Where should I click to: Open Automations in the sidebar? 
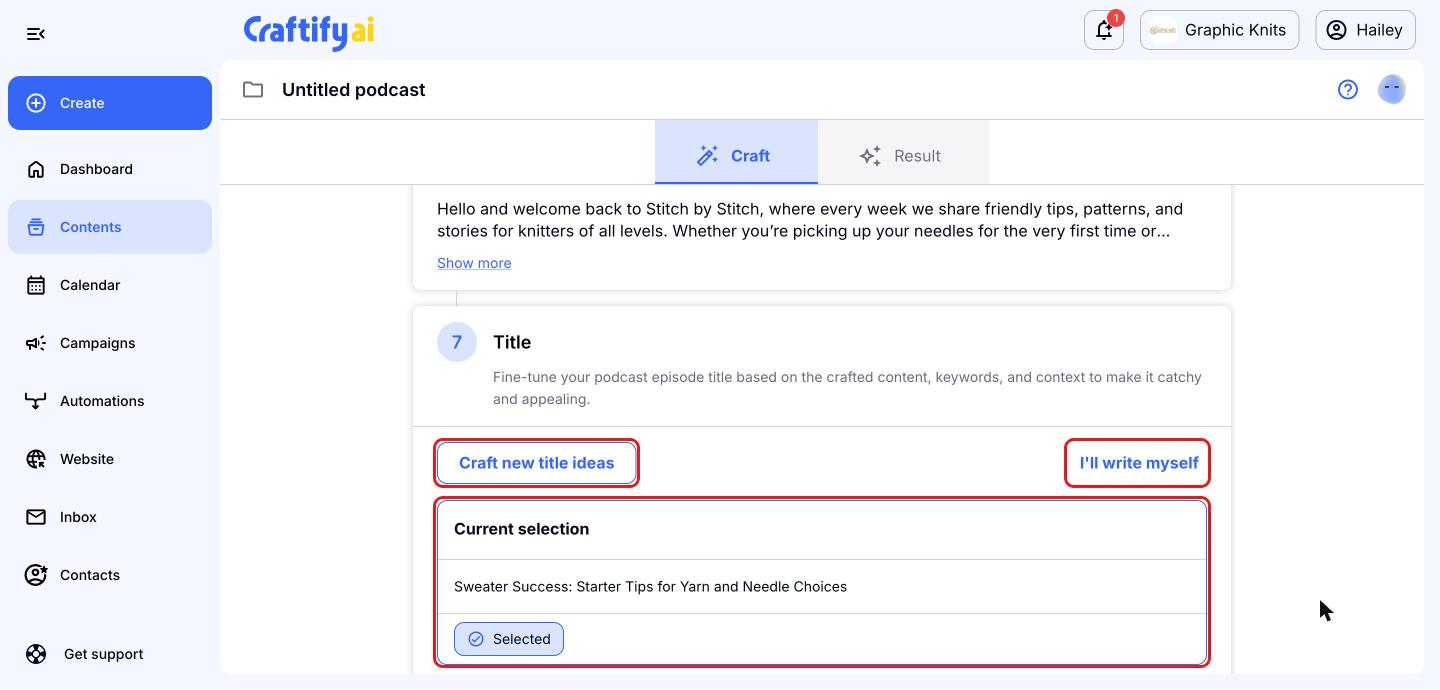[110, 401]
